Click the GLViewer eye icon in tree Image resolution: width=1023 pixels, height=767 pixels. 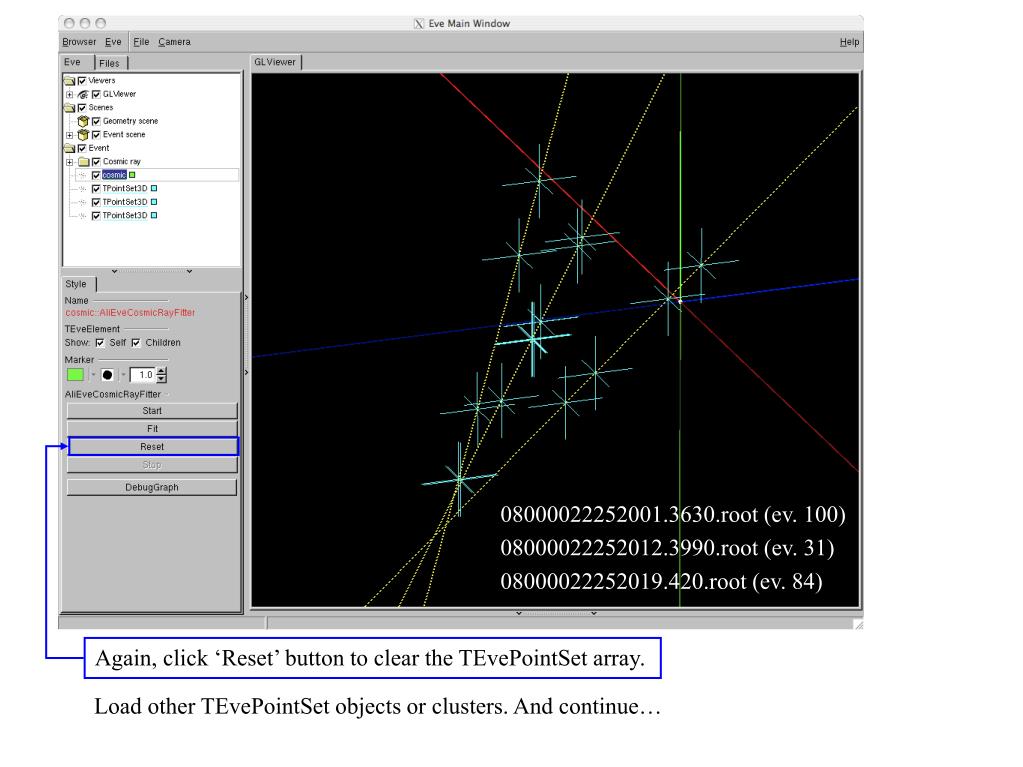pos(83,95)
